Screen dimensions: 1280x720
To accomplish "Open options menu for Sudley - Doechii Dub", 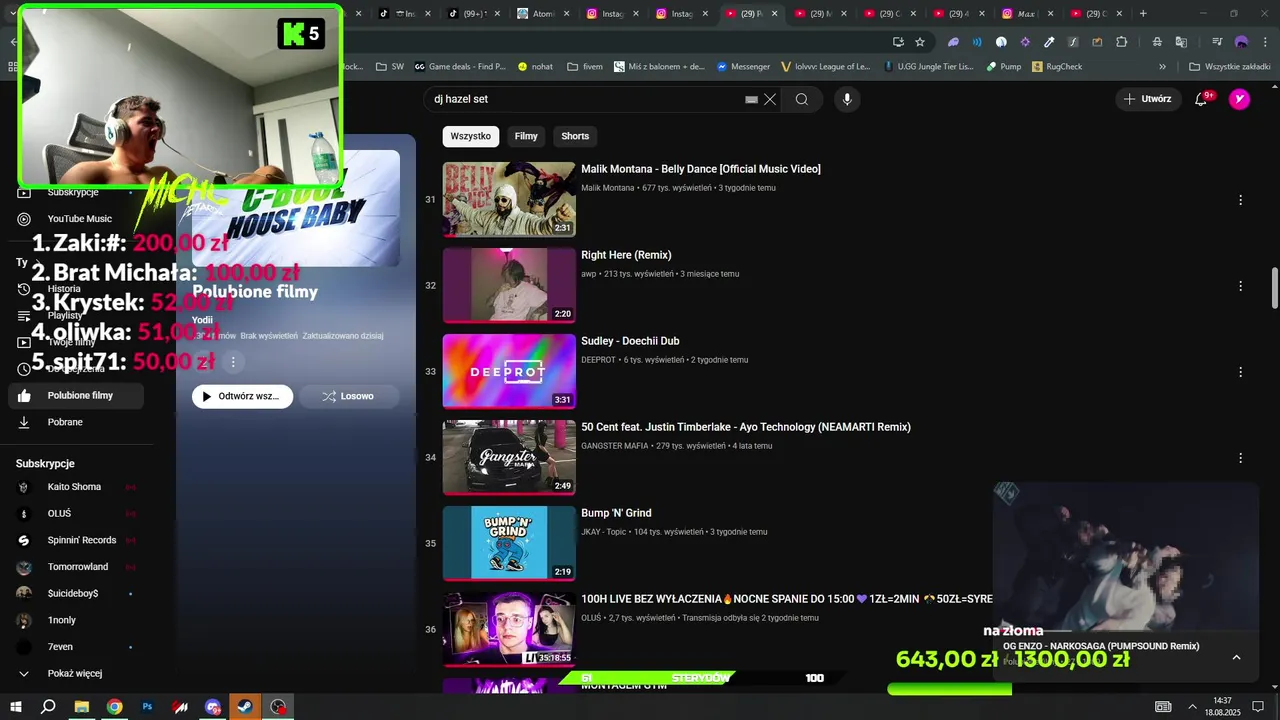I will pos(1240,372).
